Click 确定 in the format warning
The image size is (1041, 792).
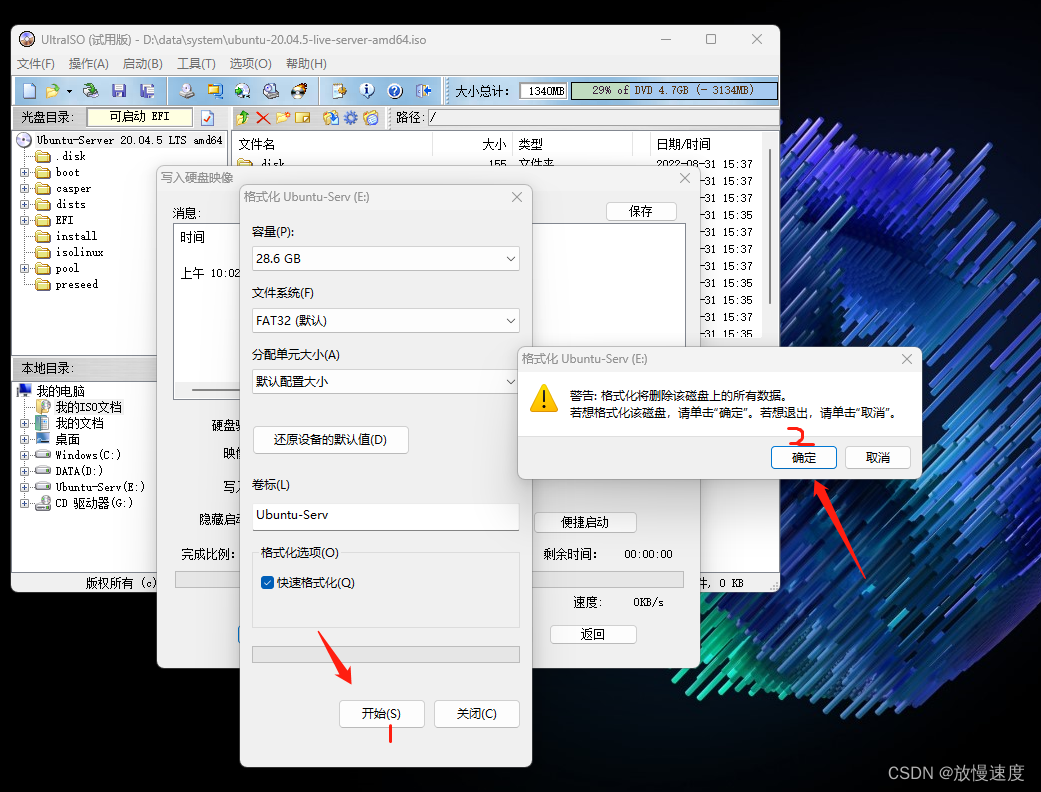804,457
